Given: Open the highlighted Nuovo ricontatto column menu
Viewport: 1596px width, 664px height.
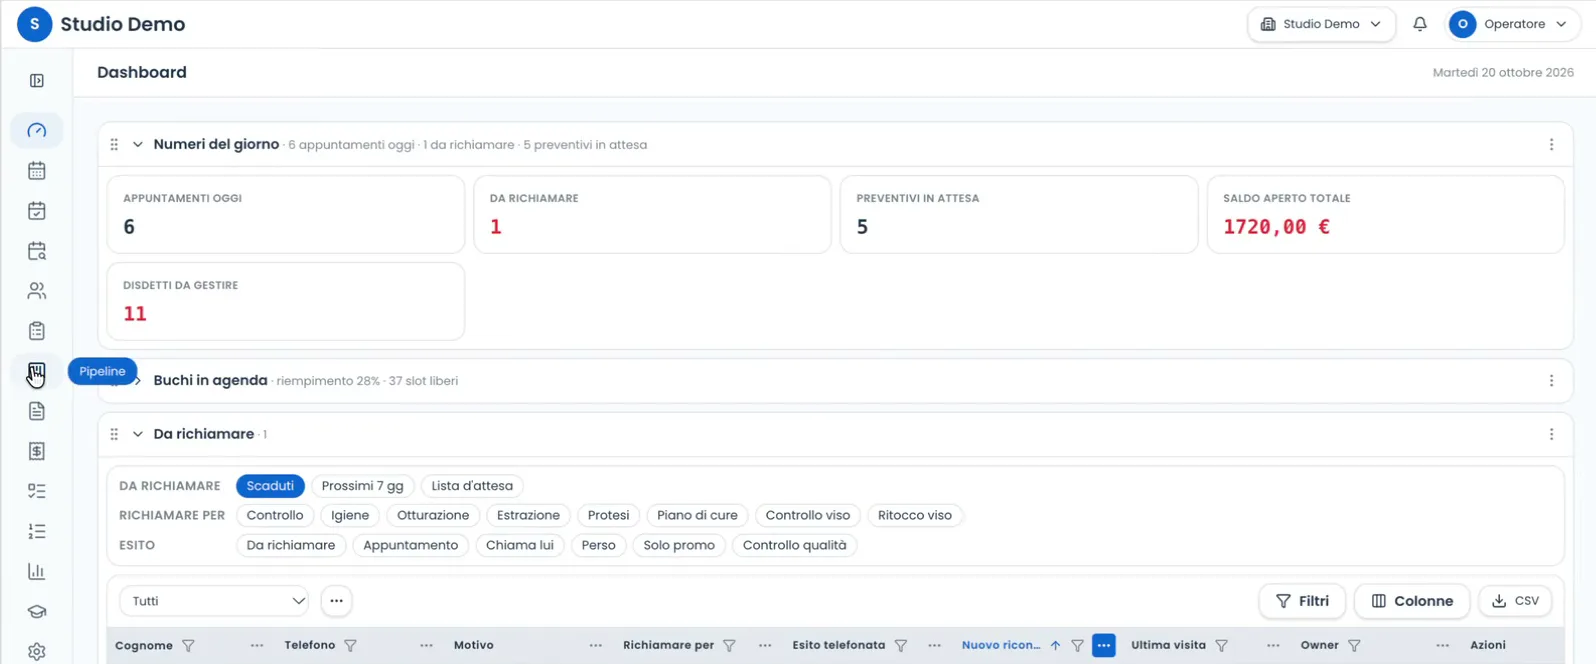Looking at the screenshot, I should pyautogui.click(x=1104, y=646).
